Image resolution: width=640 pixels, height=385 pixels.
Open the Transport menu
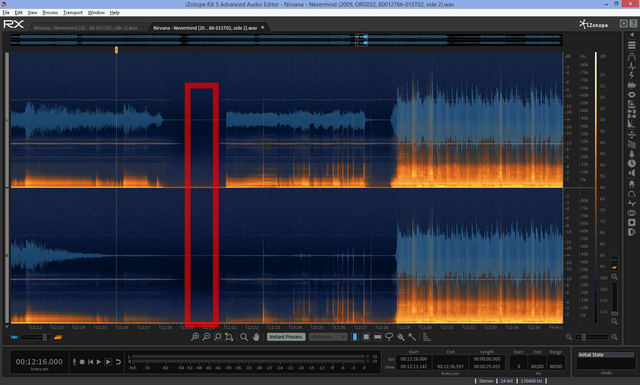tap(73, 13)
